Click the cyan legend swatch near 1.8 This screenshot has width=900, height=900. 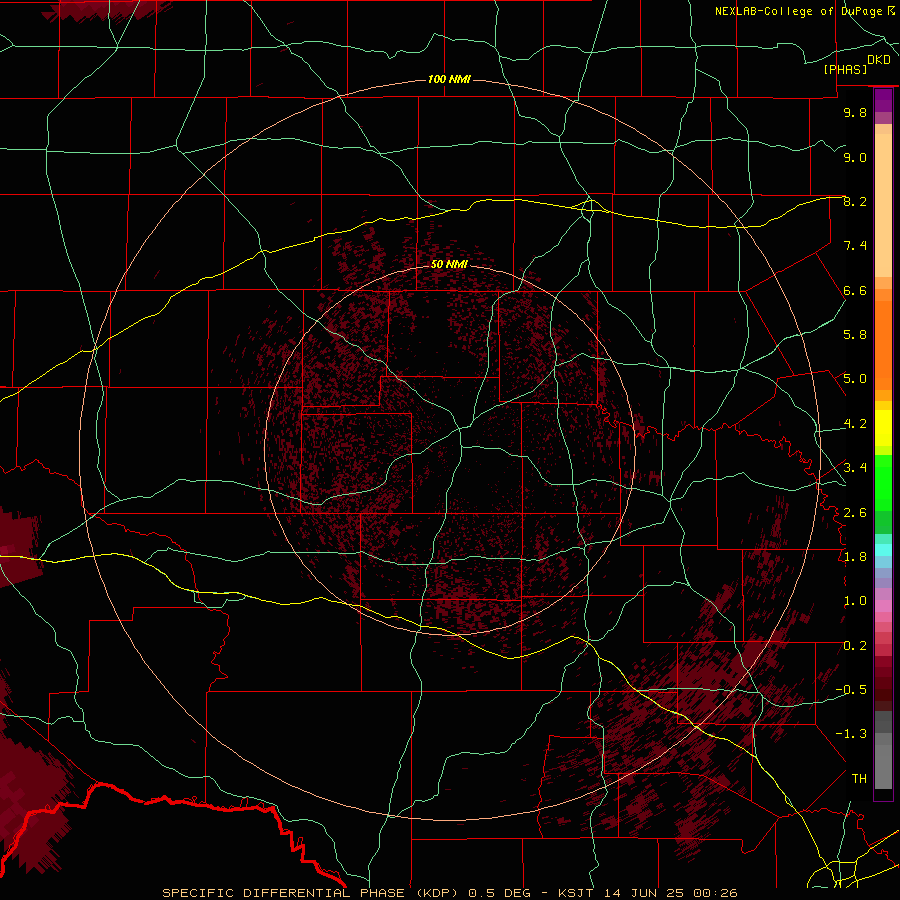click(883, 550)
